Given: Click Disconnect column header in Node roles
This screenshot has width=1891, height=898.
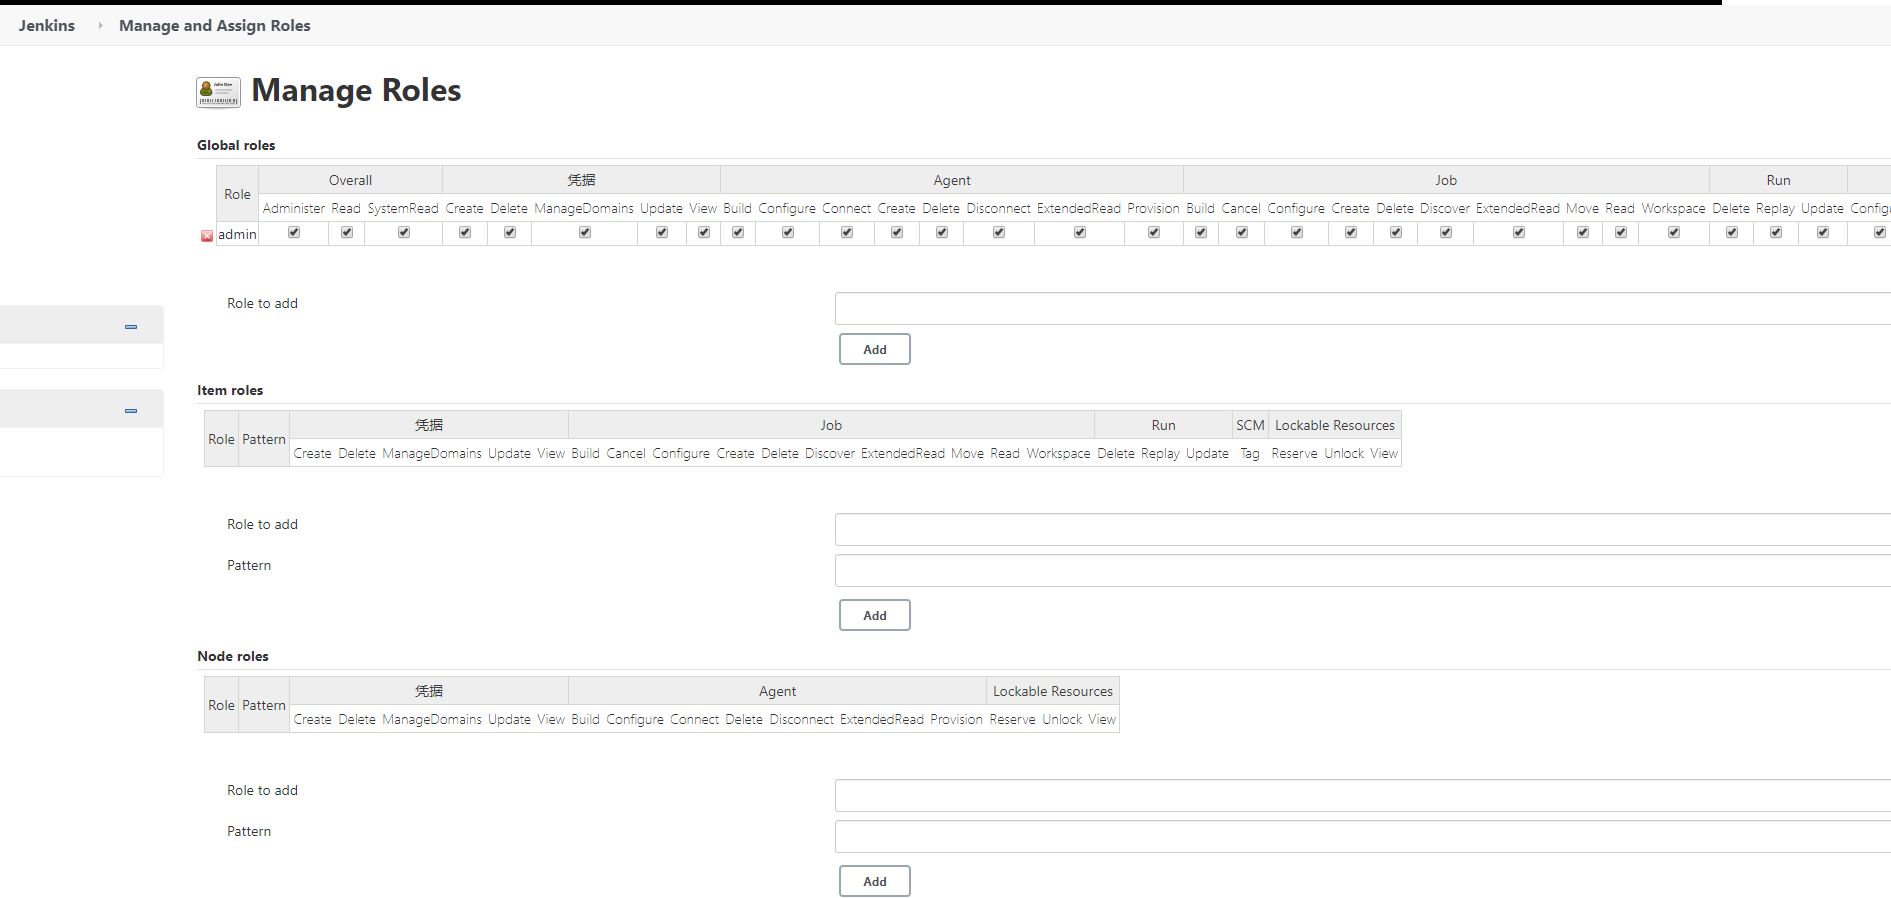Looking at the screenshot, I should pos(801,719).
